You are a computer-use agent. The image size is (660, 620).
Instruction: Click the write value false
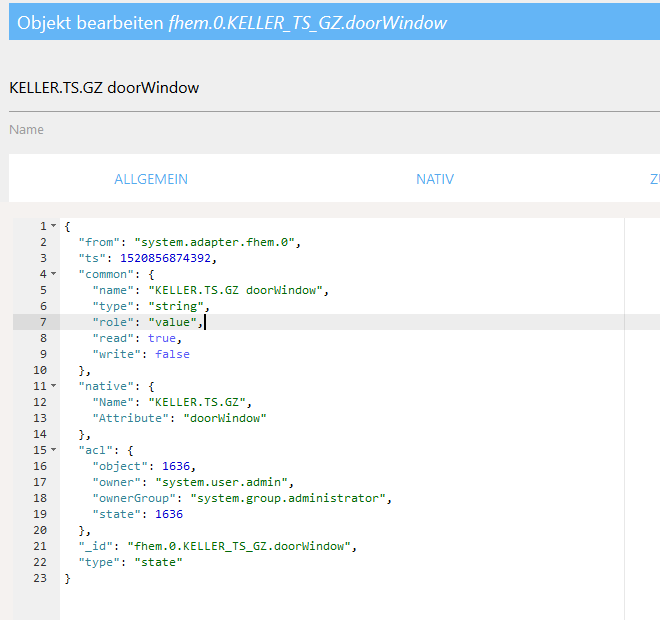click(173, 354)
